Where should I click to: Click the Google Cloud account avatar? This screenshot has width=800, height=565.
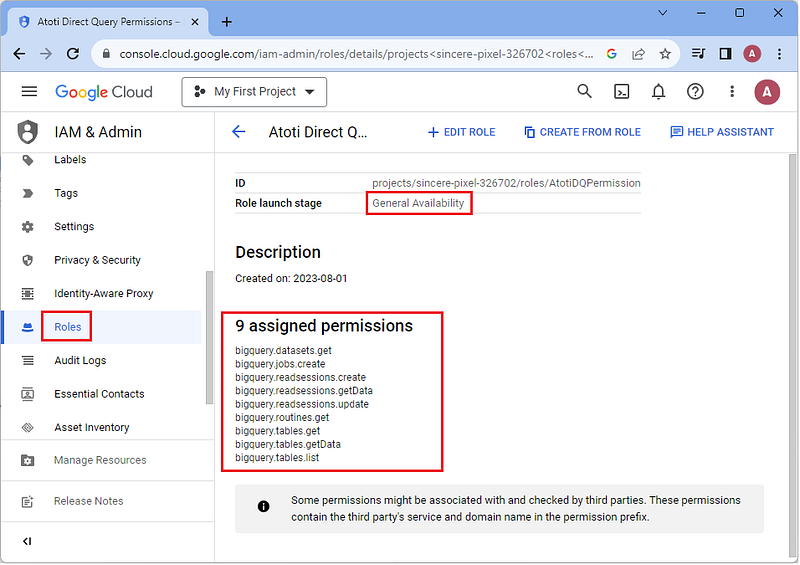(767, 92)
